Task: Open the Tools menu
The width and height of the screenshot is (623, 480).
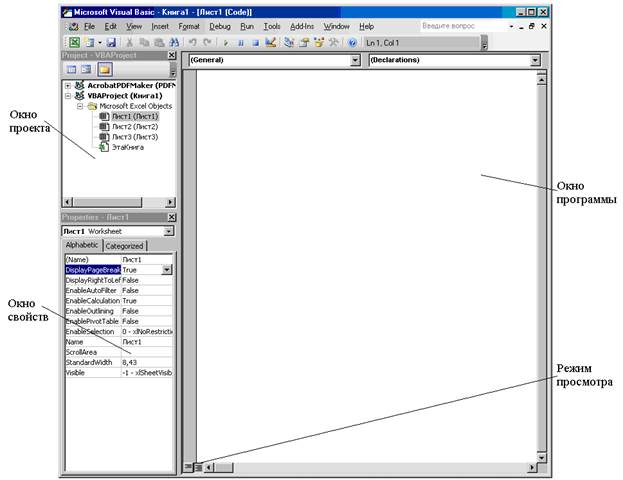Action: click(x=272, y=27)
